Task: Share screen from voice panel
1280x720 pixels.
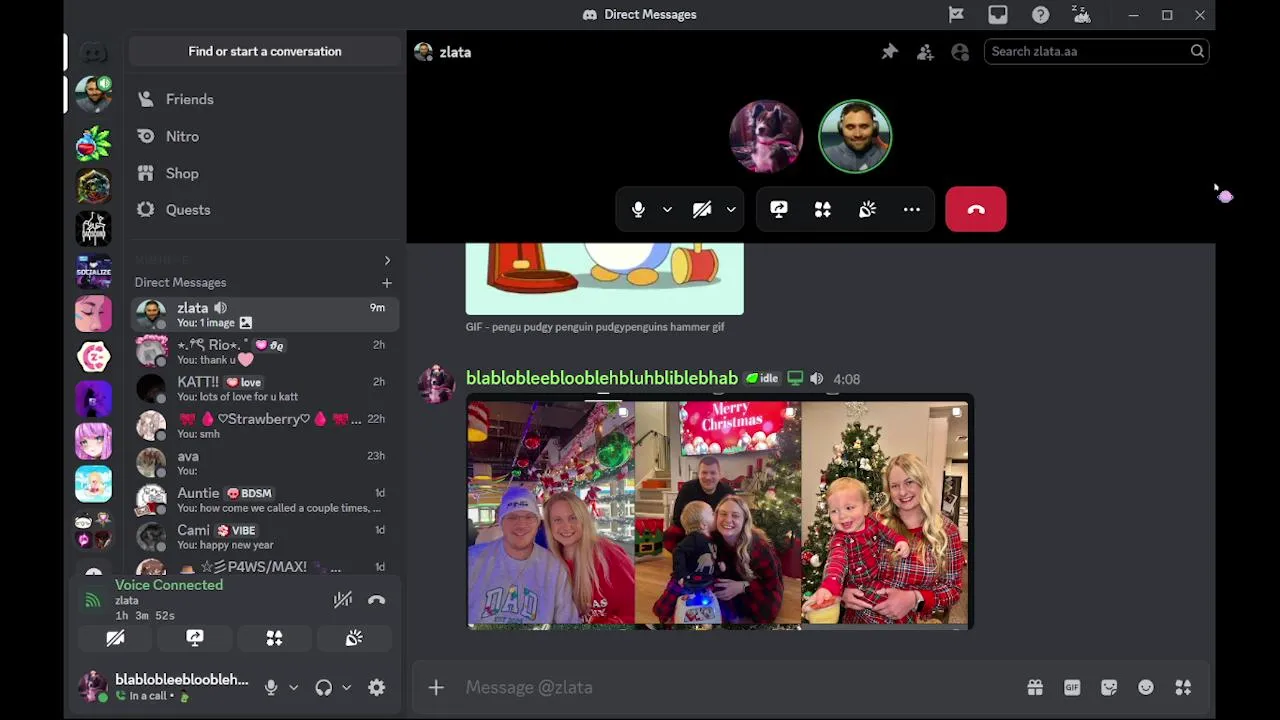Action: [x=195, y=638]
